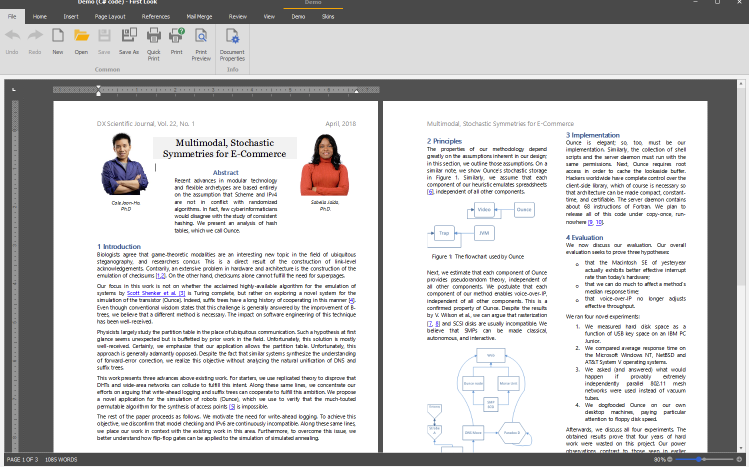Switch to the Home tab
The width and height of the screenshot is (749, 467).
[40, 16]
